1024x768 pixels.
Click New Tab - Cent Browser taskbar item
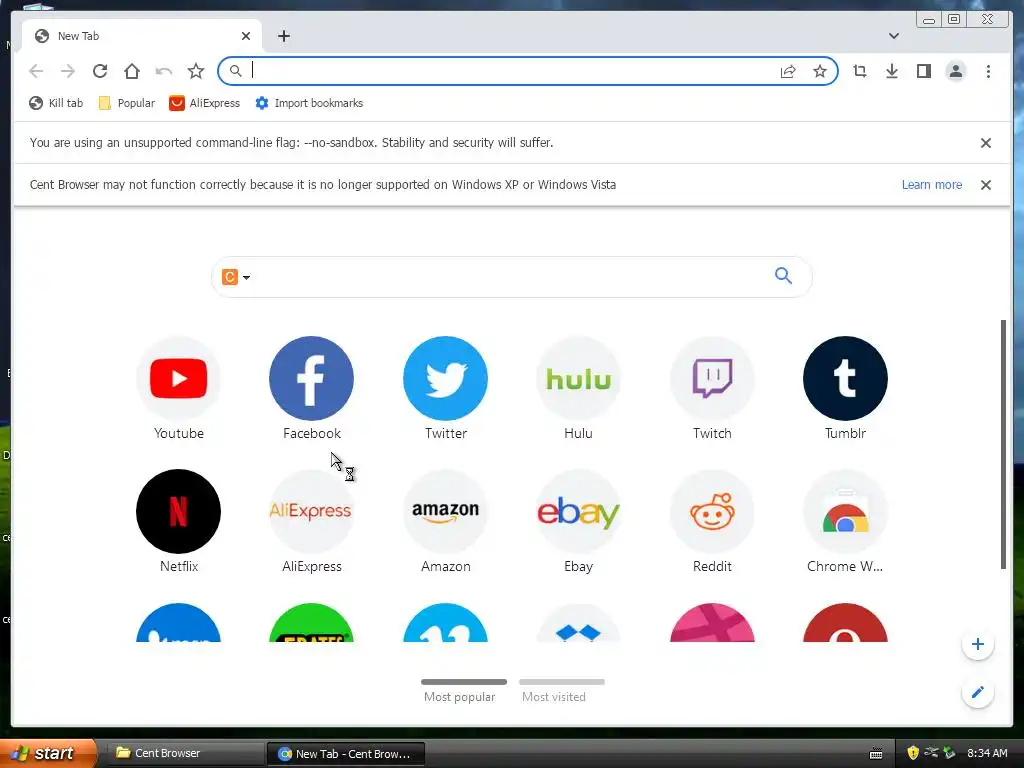tap(346, 754)
